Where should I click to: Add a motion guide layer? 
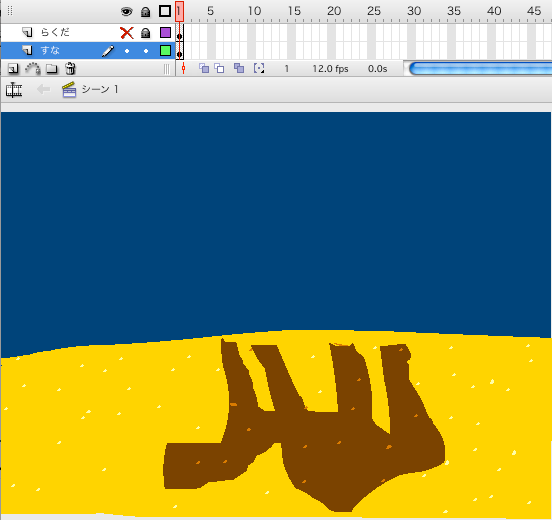[33, 68]
